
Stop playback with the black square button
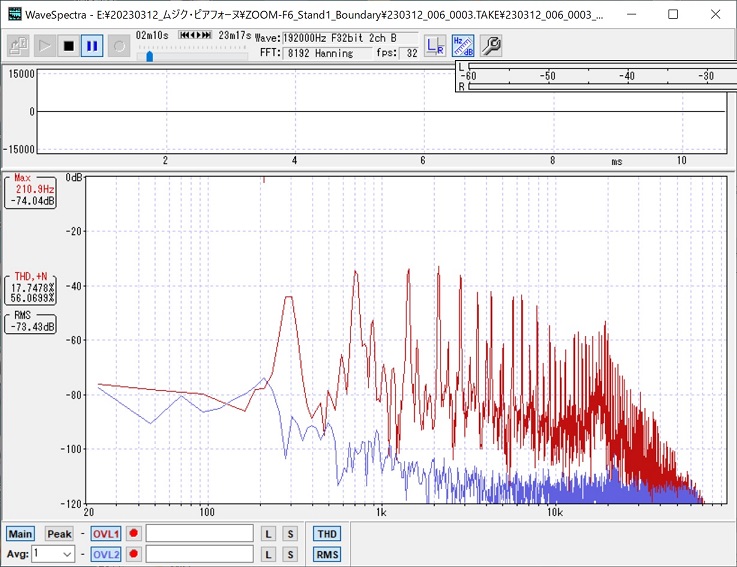(x=69, y=46)
